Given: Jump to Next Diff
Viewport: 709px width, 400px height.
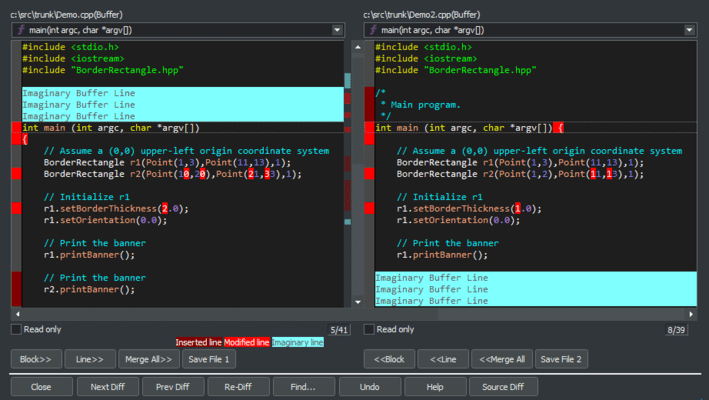Looking at the screenshot, I should 107,387.
